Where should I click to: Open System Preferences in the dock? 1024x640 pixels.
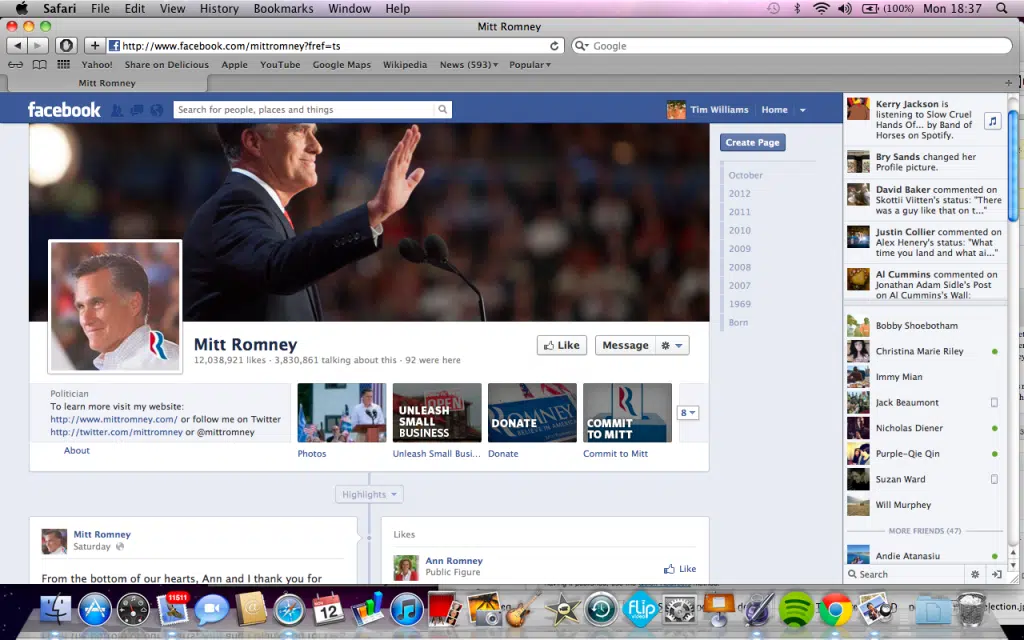[679, 611]
